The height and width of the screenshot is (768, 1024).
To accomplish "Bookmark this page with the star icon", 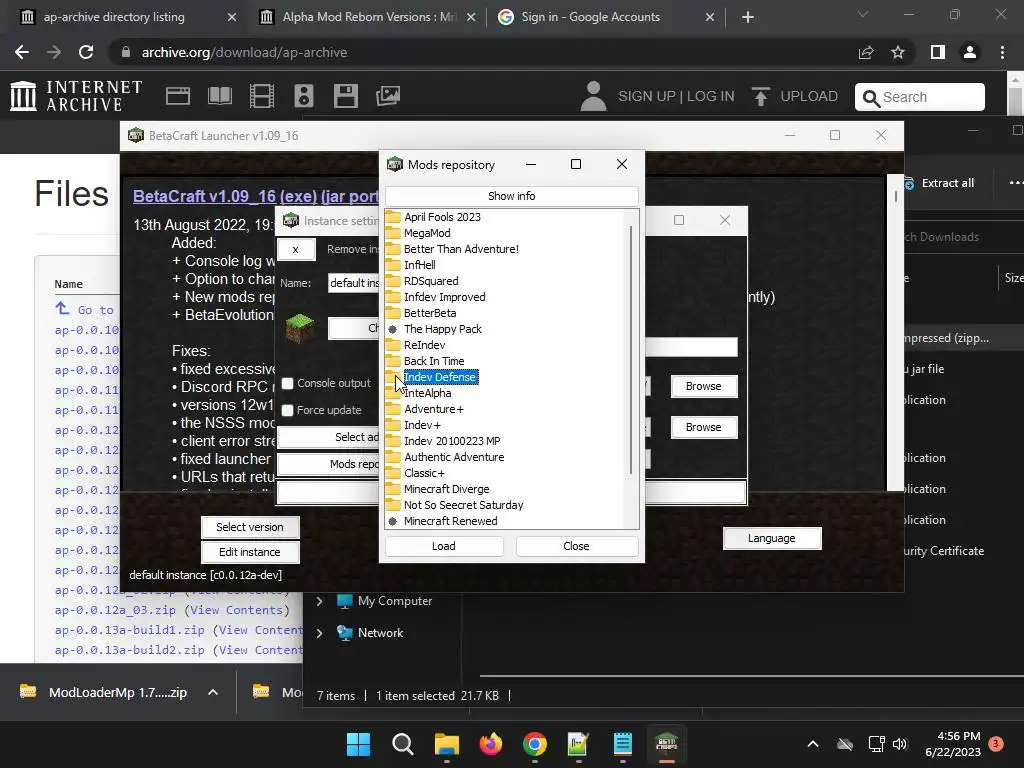I will 898,52.
